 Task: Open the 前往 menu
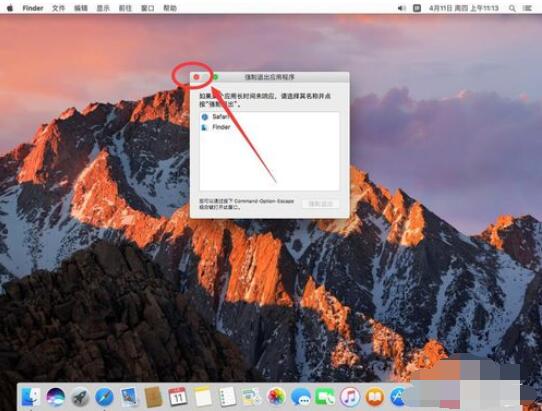pyautogui.click(x=125, y=8)
